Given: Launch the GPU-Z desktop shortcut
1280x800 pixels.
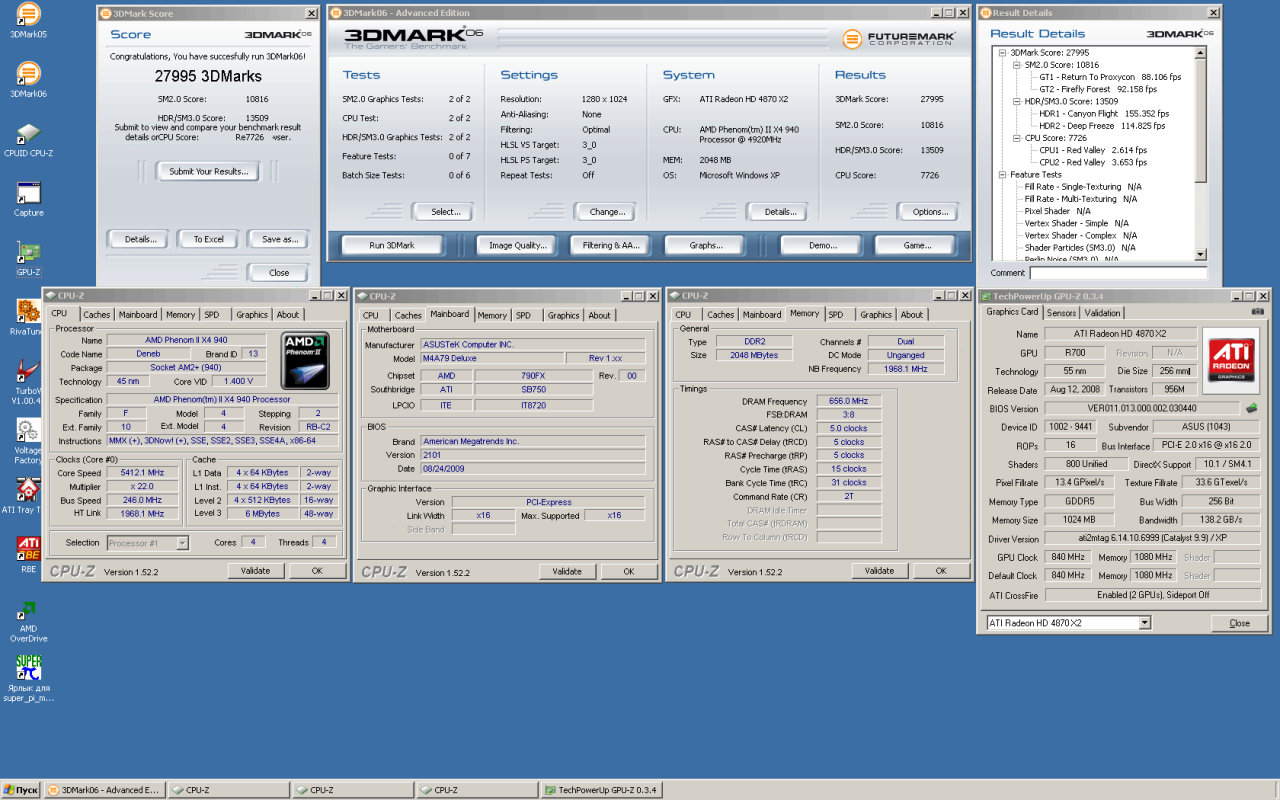Looking at the screenshot, I should click(x=28, y=252).
